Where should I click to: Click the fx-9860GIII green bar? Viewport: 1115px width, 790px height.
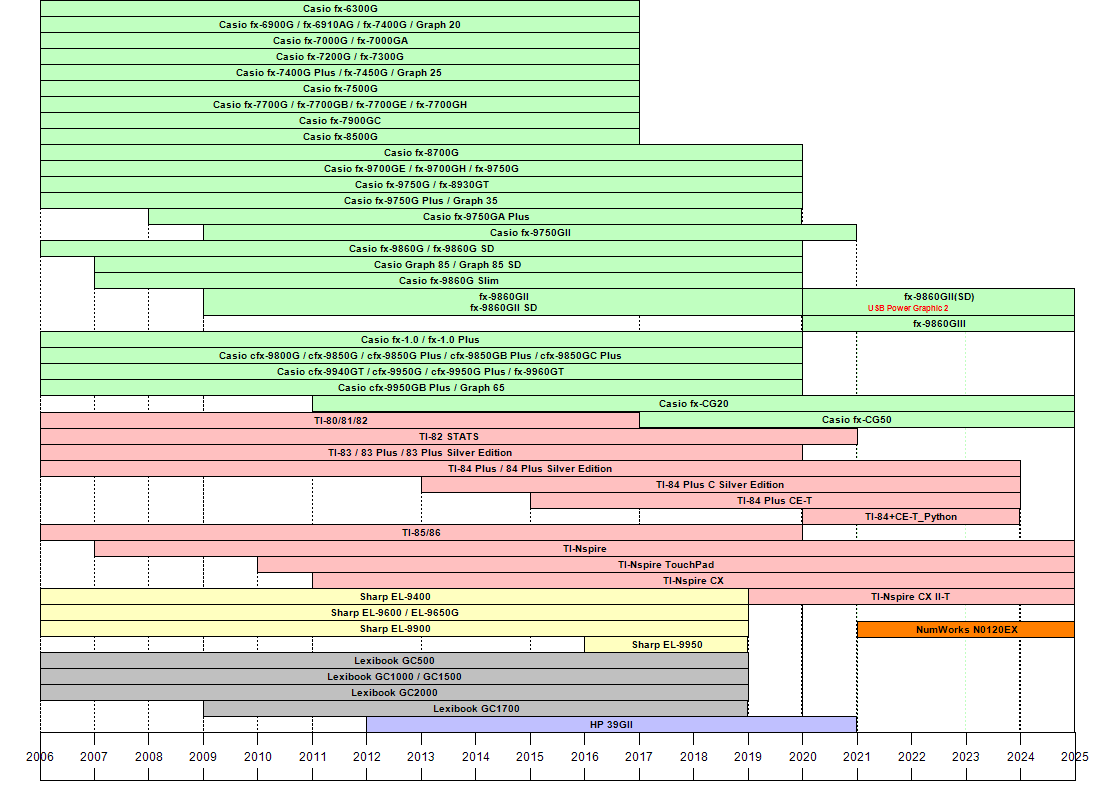(939, 324)
